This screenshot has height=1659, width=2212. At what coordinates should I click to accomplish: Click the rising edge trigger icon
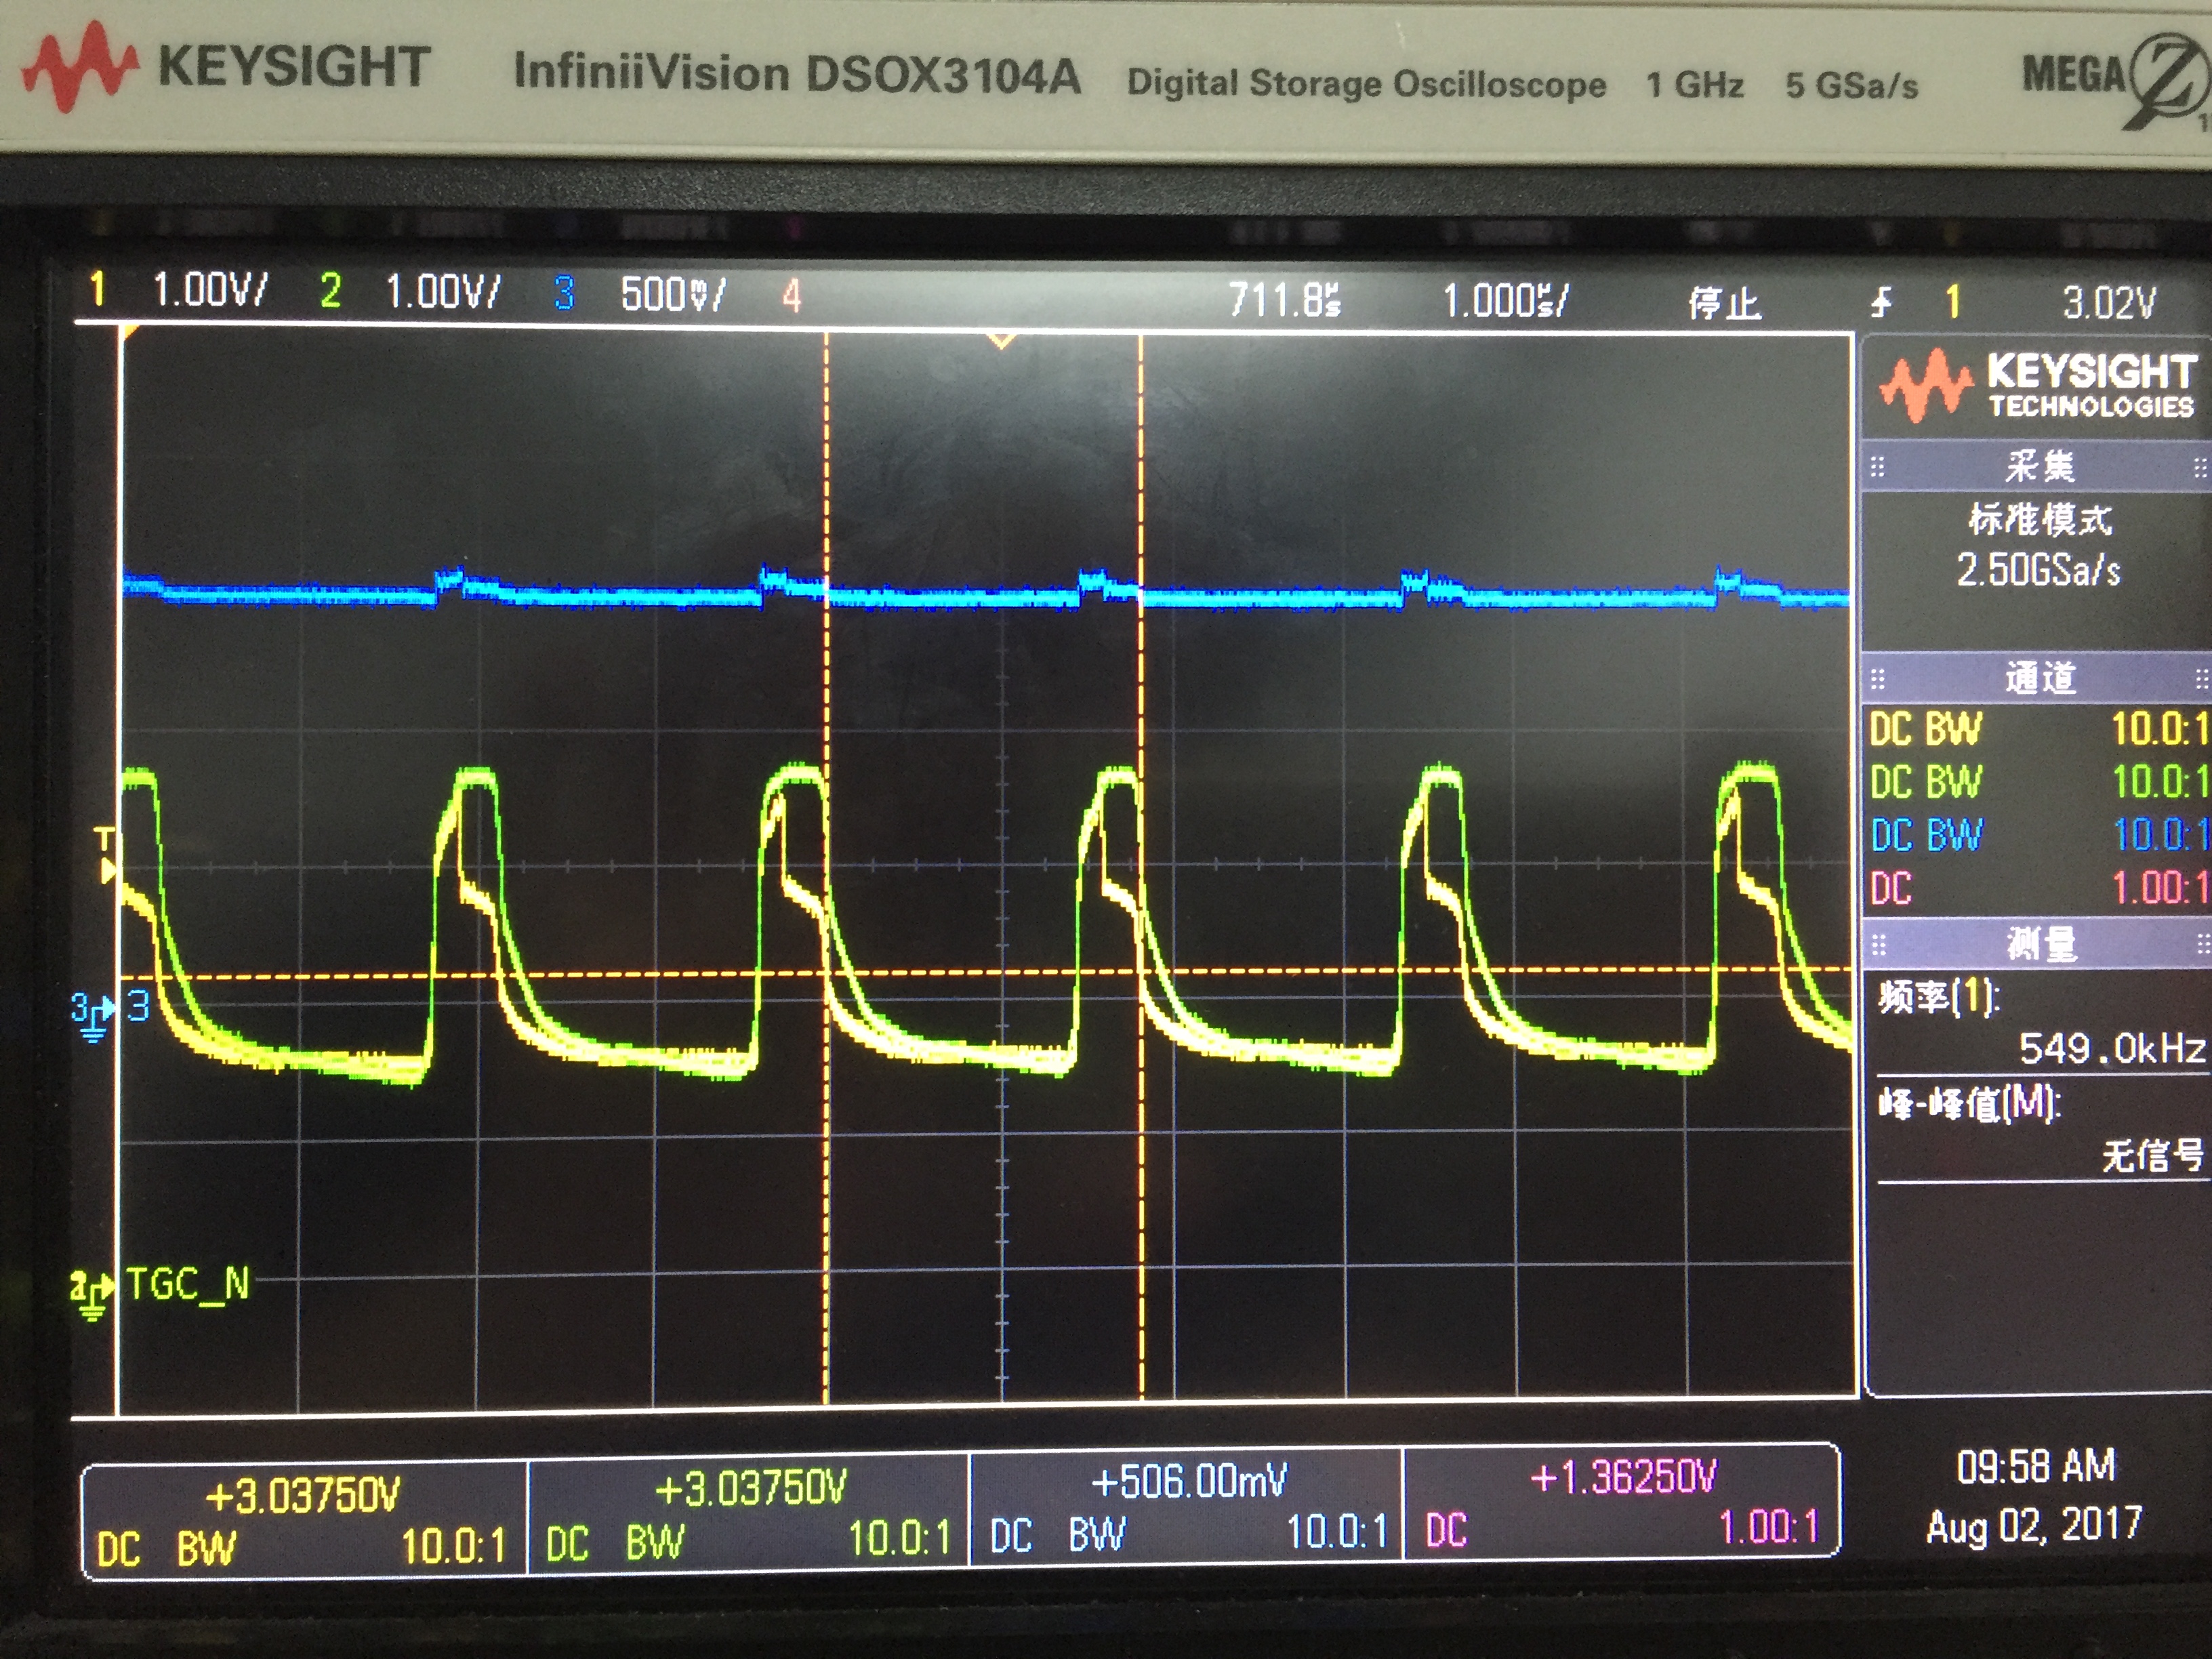(1882, 301)
